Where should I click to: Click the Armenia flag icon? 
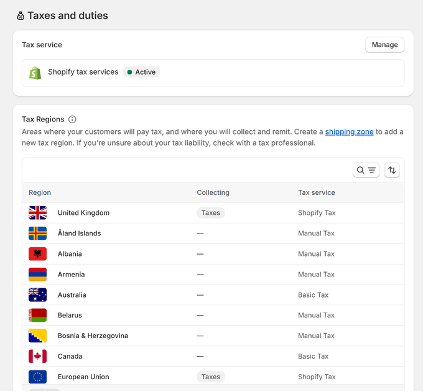pyautogui.click(x=38, y=275)
